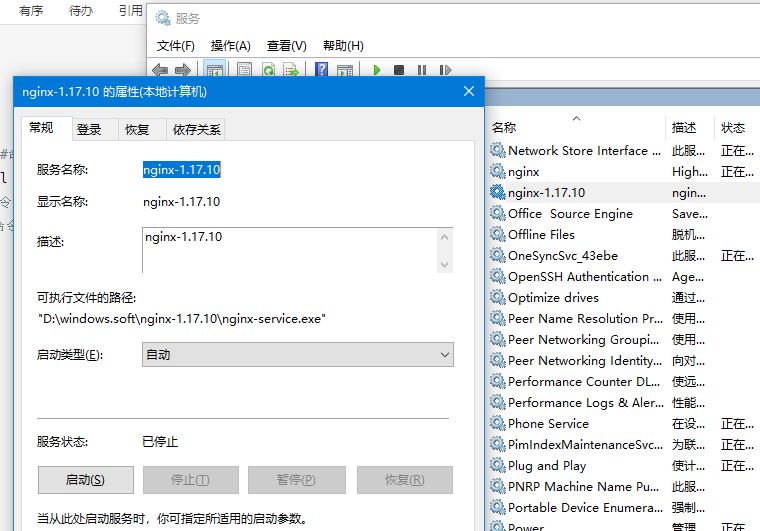Select the Portable Device Enumera... service
760x531 pixels.
[624, 507]
